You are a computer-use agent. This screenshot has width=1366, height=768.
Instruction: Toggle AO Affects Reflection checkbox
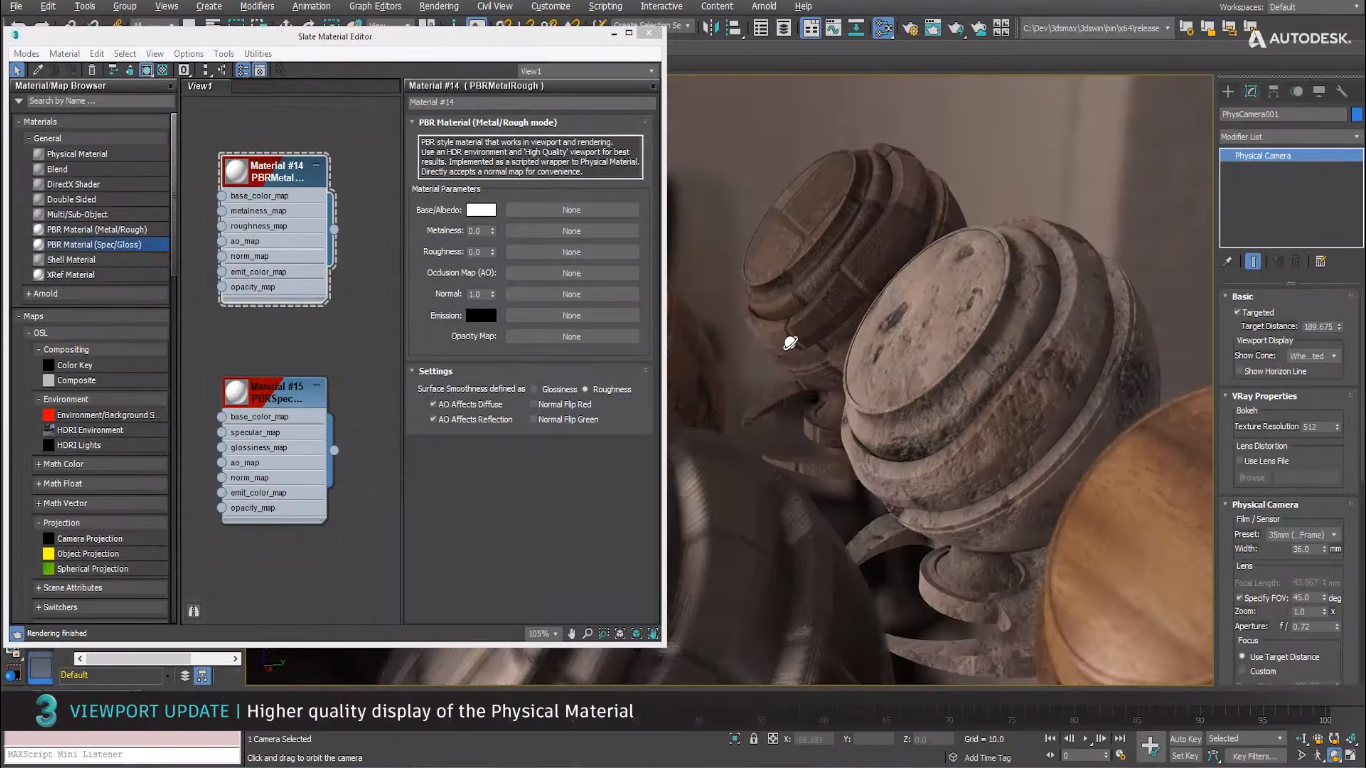[433, 419]
